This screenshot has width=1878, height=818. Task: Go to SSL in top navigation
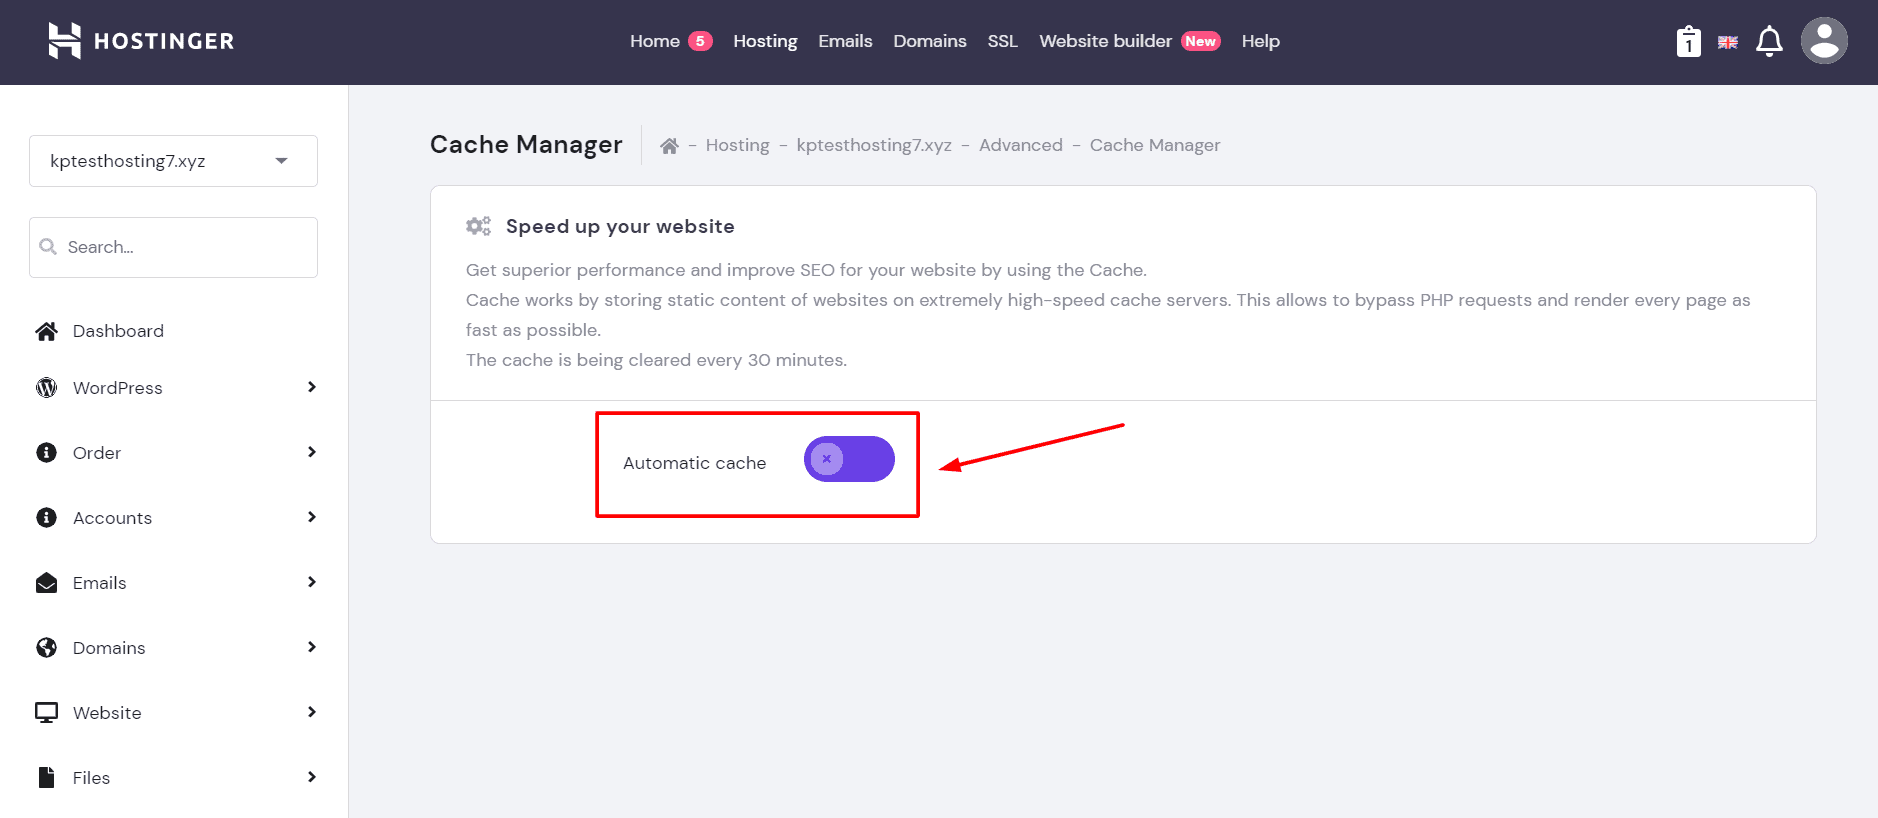pyautogui.click(x=1002, y=41)
